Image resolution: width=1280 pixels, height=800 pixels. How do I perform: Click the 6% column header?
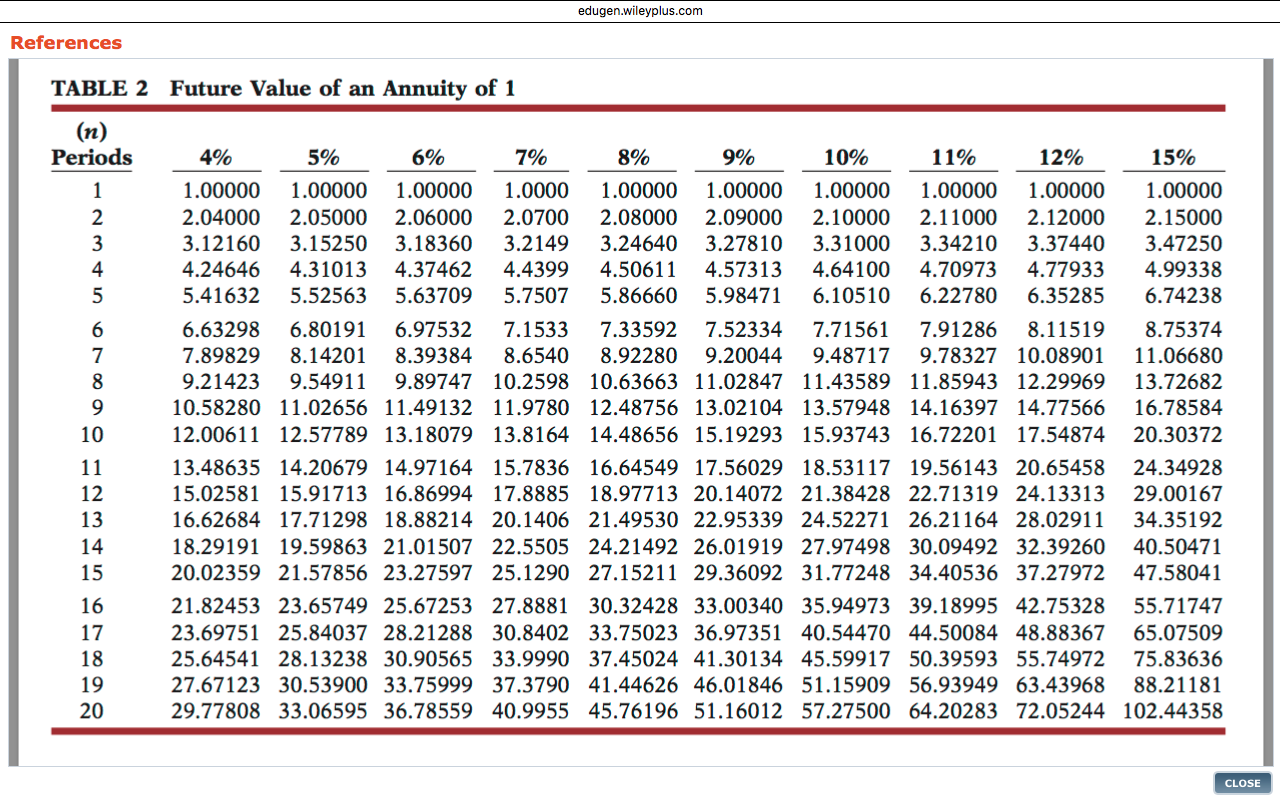tap(428, 157)
